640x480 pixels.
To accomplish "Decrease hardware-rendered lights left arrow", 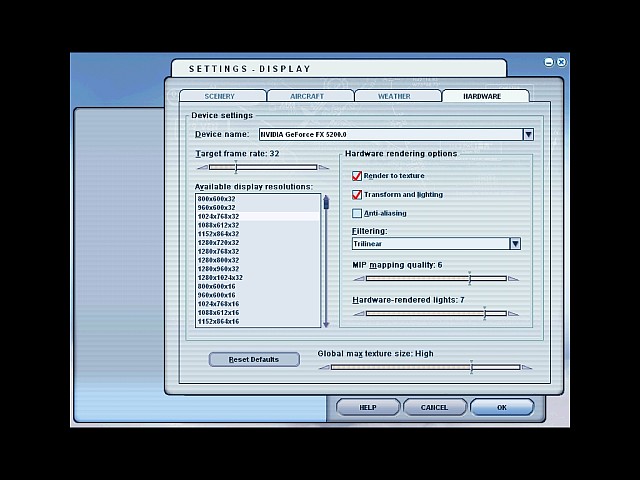I will pyautogui.click(x=359, y=313).
